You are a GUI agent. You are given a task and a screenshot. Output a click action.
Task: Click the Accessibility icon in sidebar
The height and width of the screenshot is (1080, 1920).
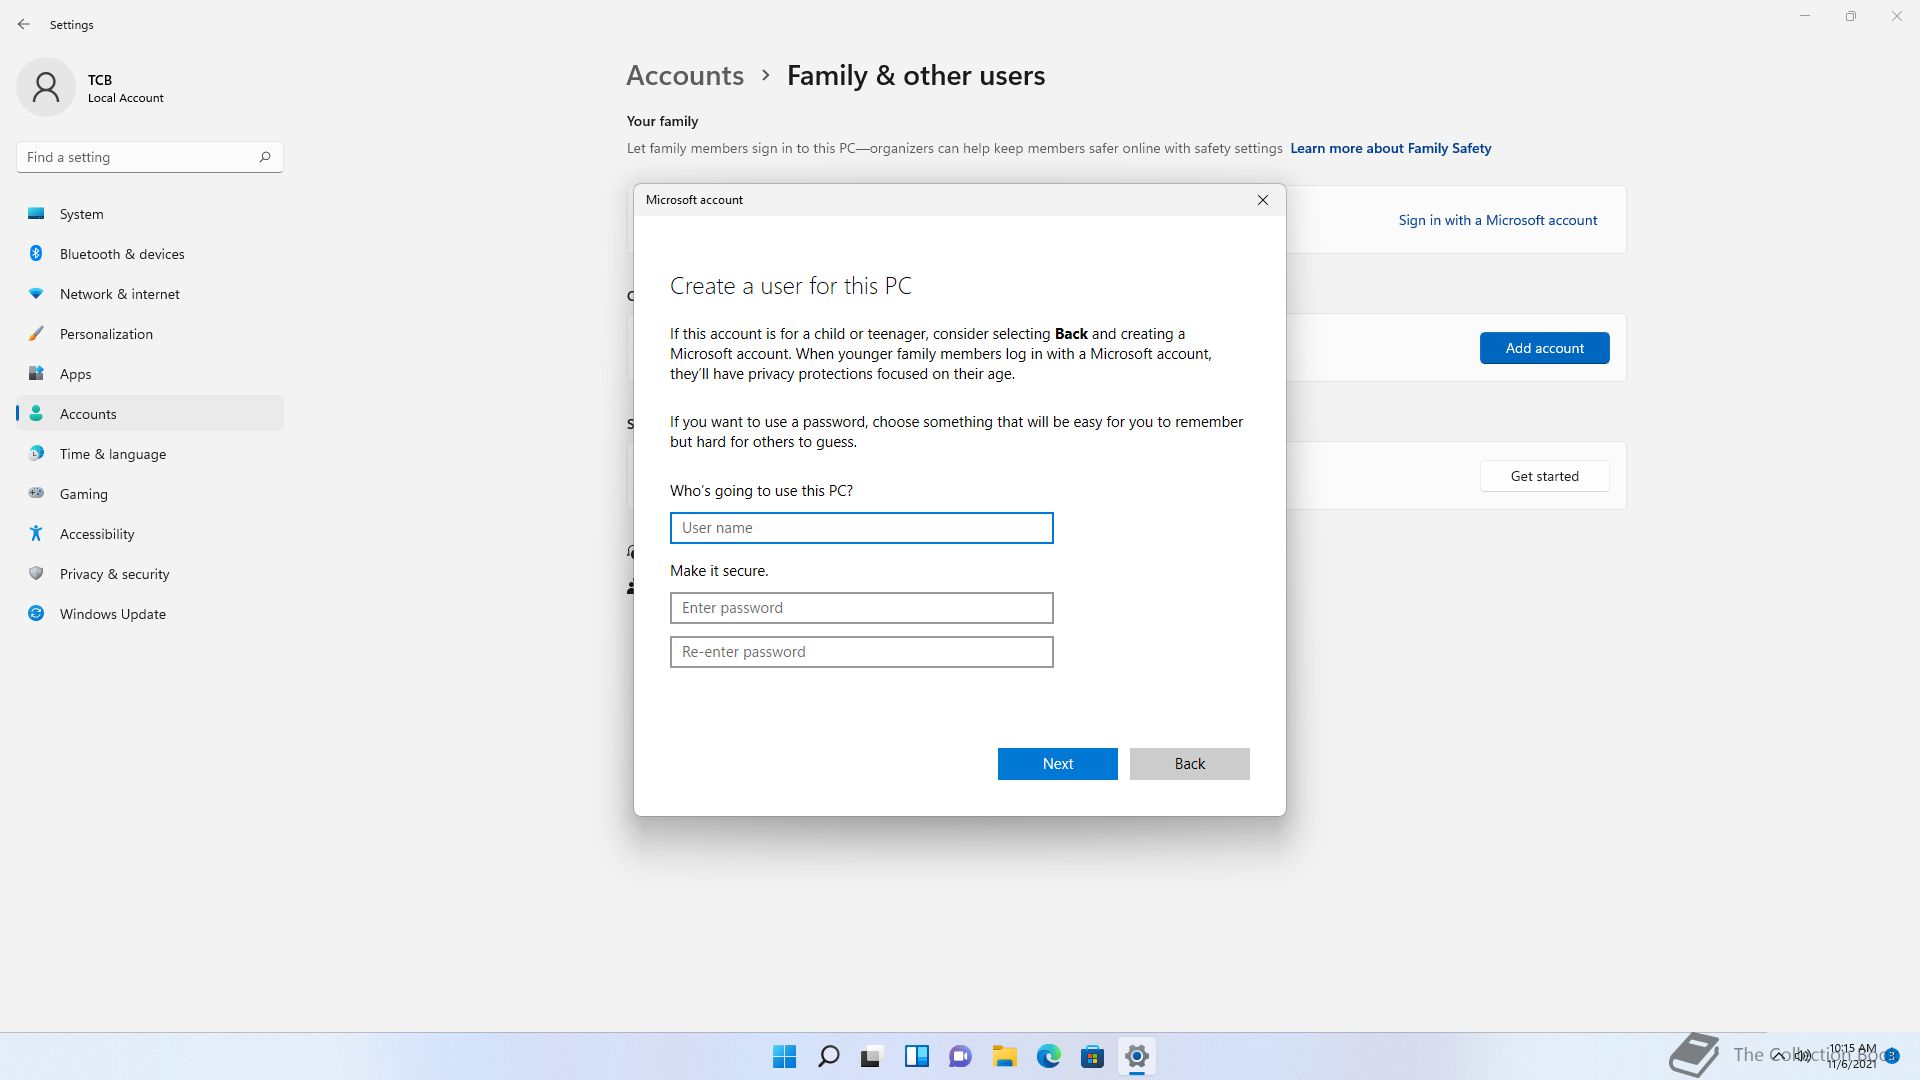pyautogui.click(x=36, y=534)
